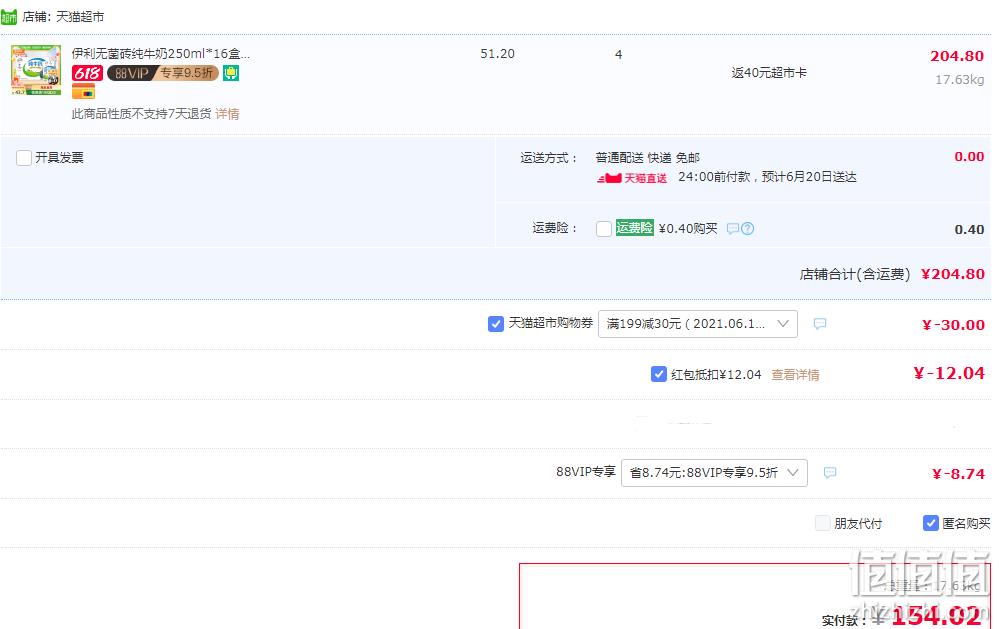Open the 88VIP专享9.5折 discount dropdown
This screenshot has height=629, width=999.
714,473
